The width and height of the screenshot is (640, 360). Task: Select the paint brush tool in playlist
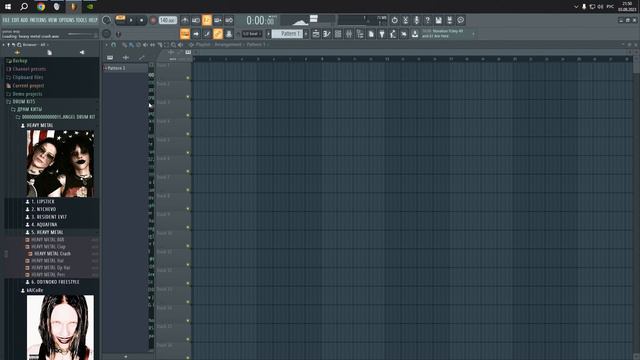(x=131, y=45)
